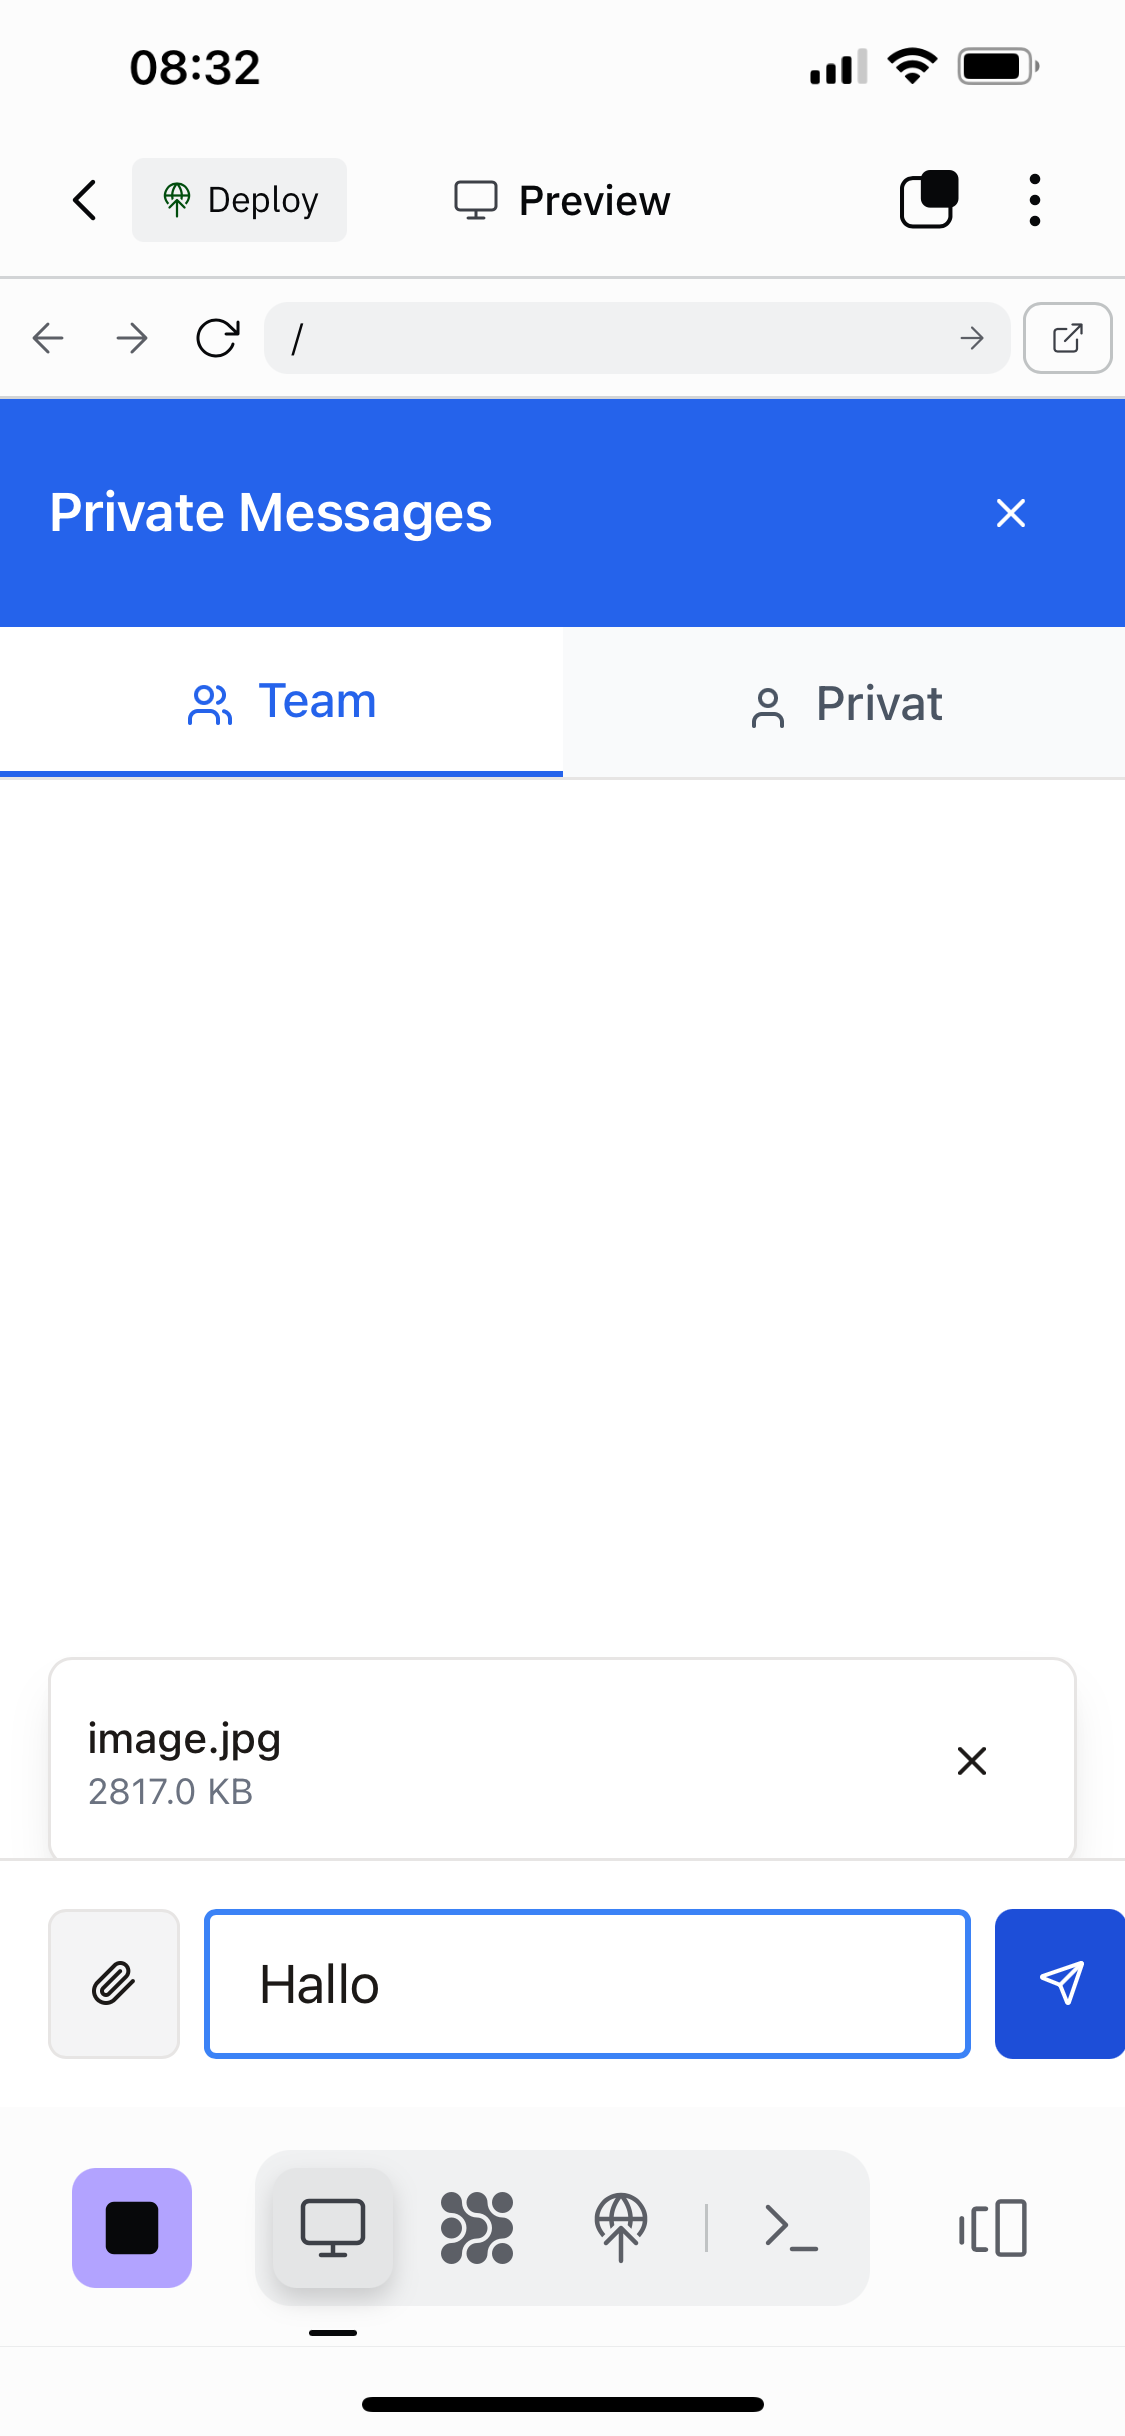Navigate forward in preview browser
1125x2436 pixels.
[132, 338]
